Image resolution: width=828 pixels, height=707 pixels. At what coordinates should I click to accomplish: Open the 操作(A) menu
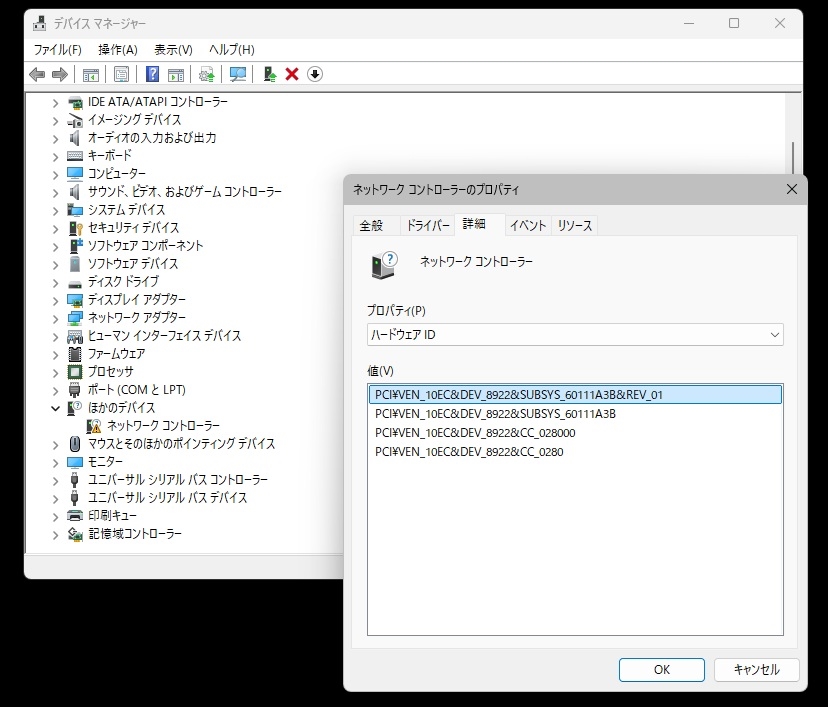(118, 50)
